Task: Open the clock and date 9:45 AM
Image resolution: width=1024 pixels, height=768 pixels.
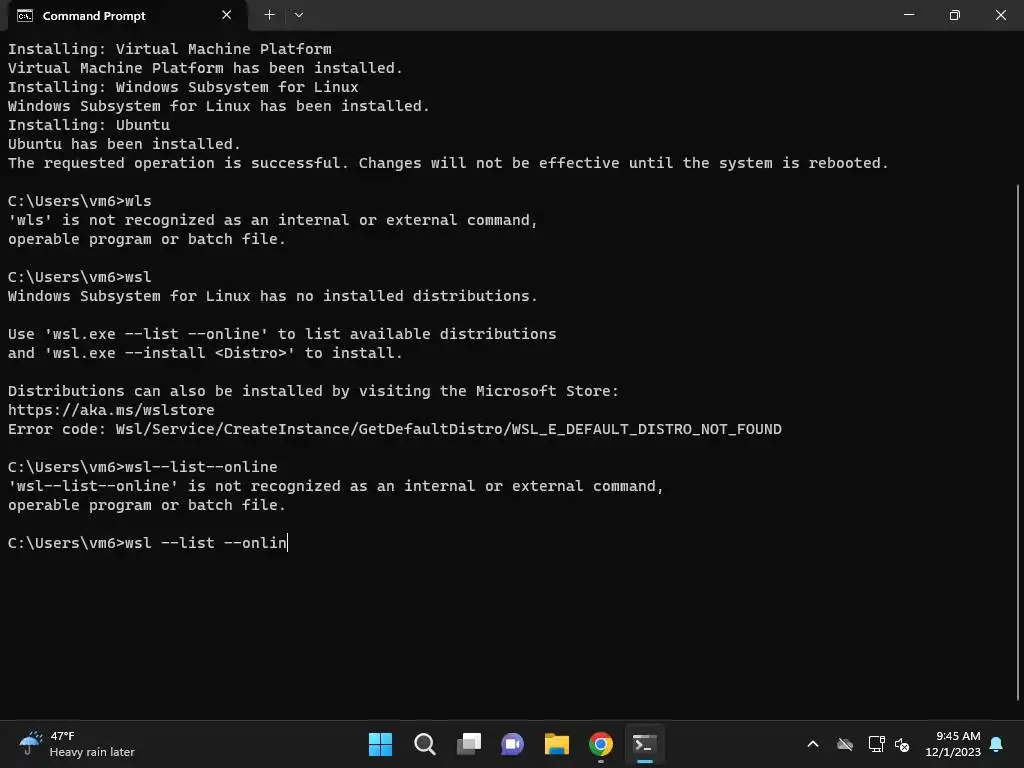Action: pos(953,744)
